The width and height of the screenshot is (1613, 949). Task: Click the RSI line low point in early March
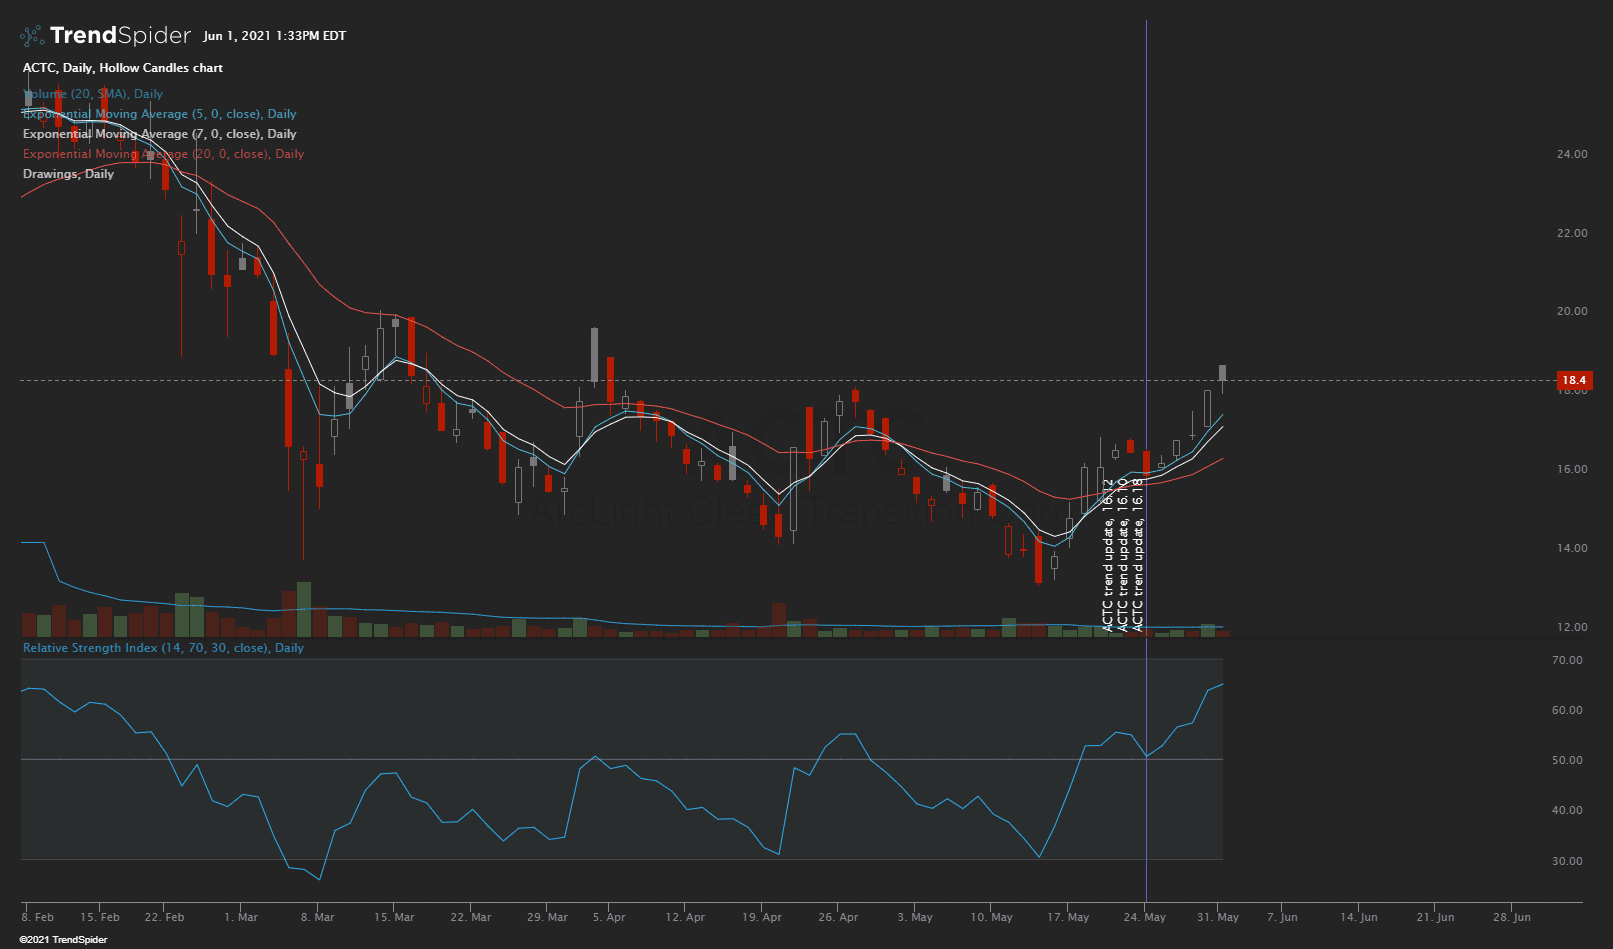tap(319, 879)
